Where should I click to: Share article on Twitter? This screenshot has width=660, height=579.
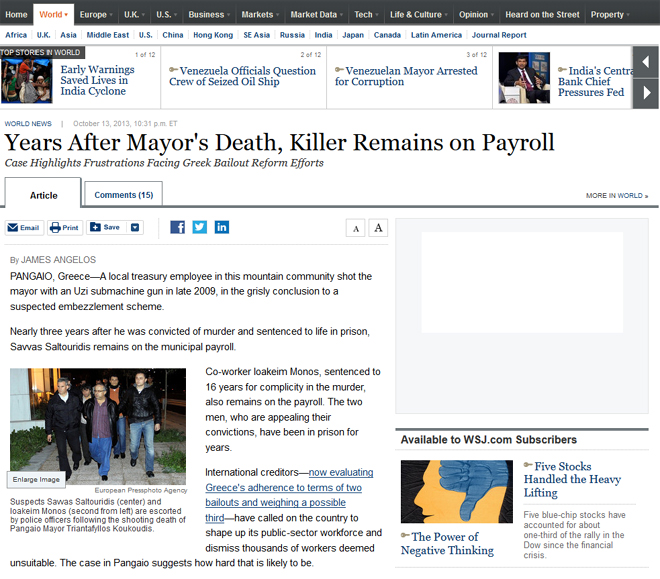[x=200, y=227]
